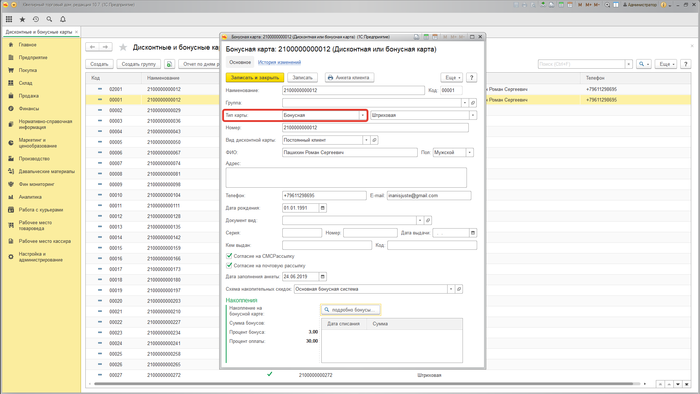Open the Склад section in sidebar
Screen dimensions: 700x394
click(25, 83)
